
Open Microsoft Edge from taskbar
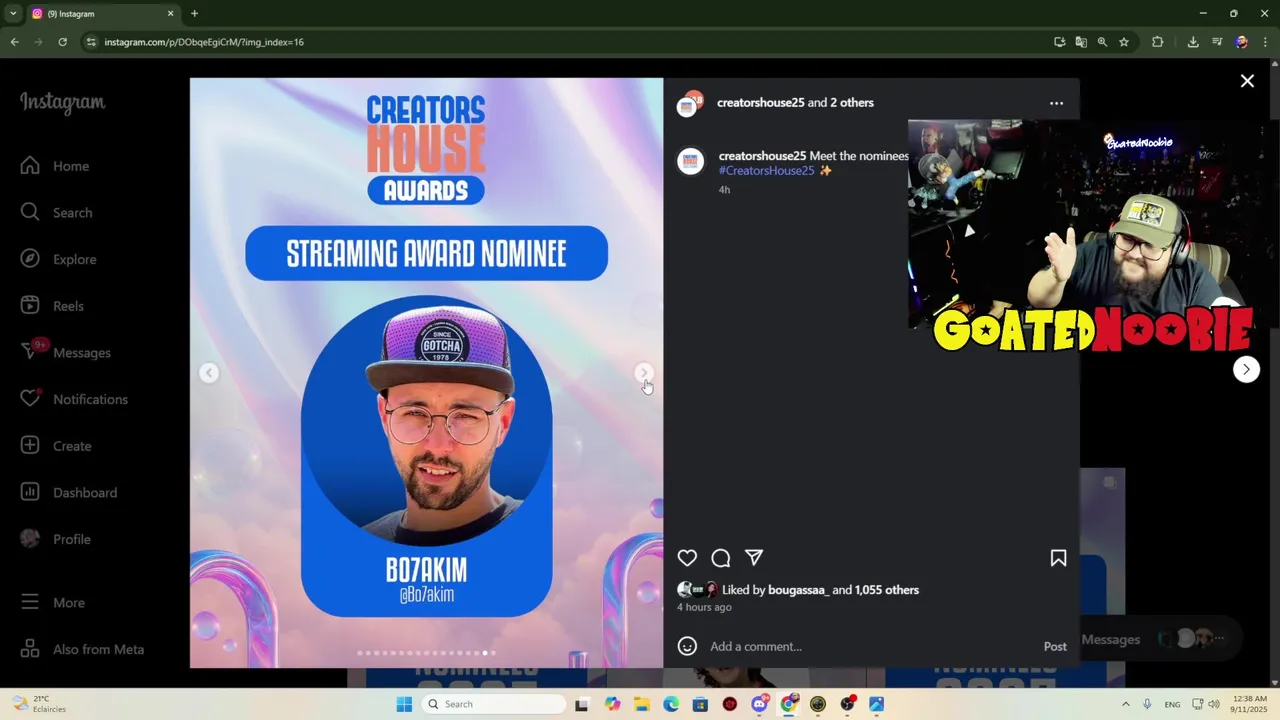[671, 704]
